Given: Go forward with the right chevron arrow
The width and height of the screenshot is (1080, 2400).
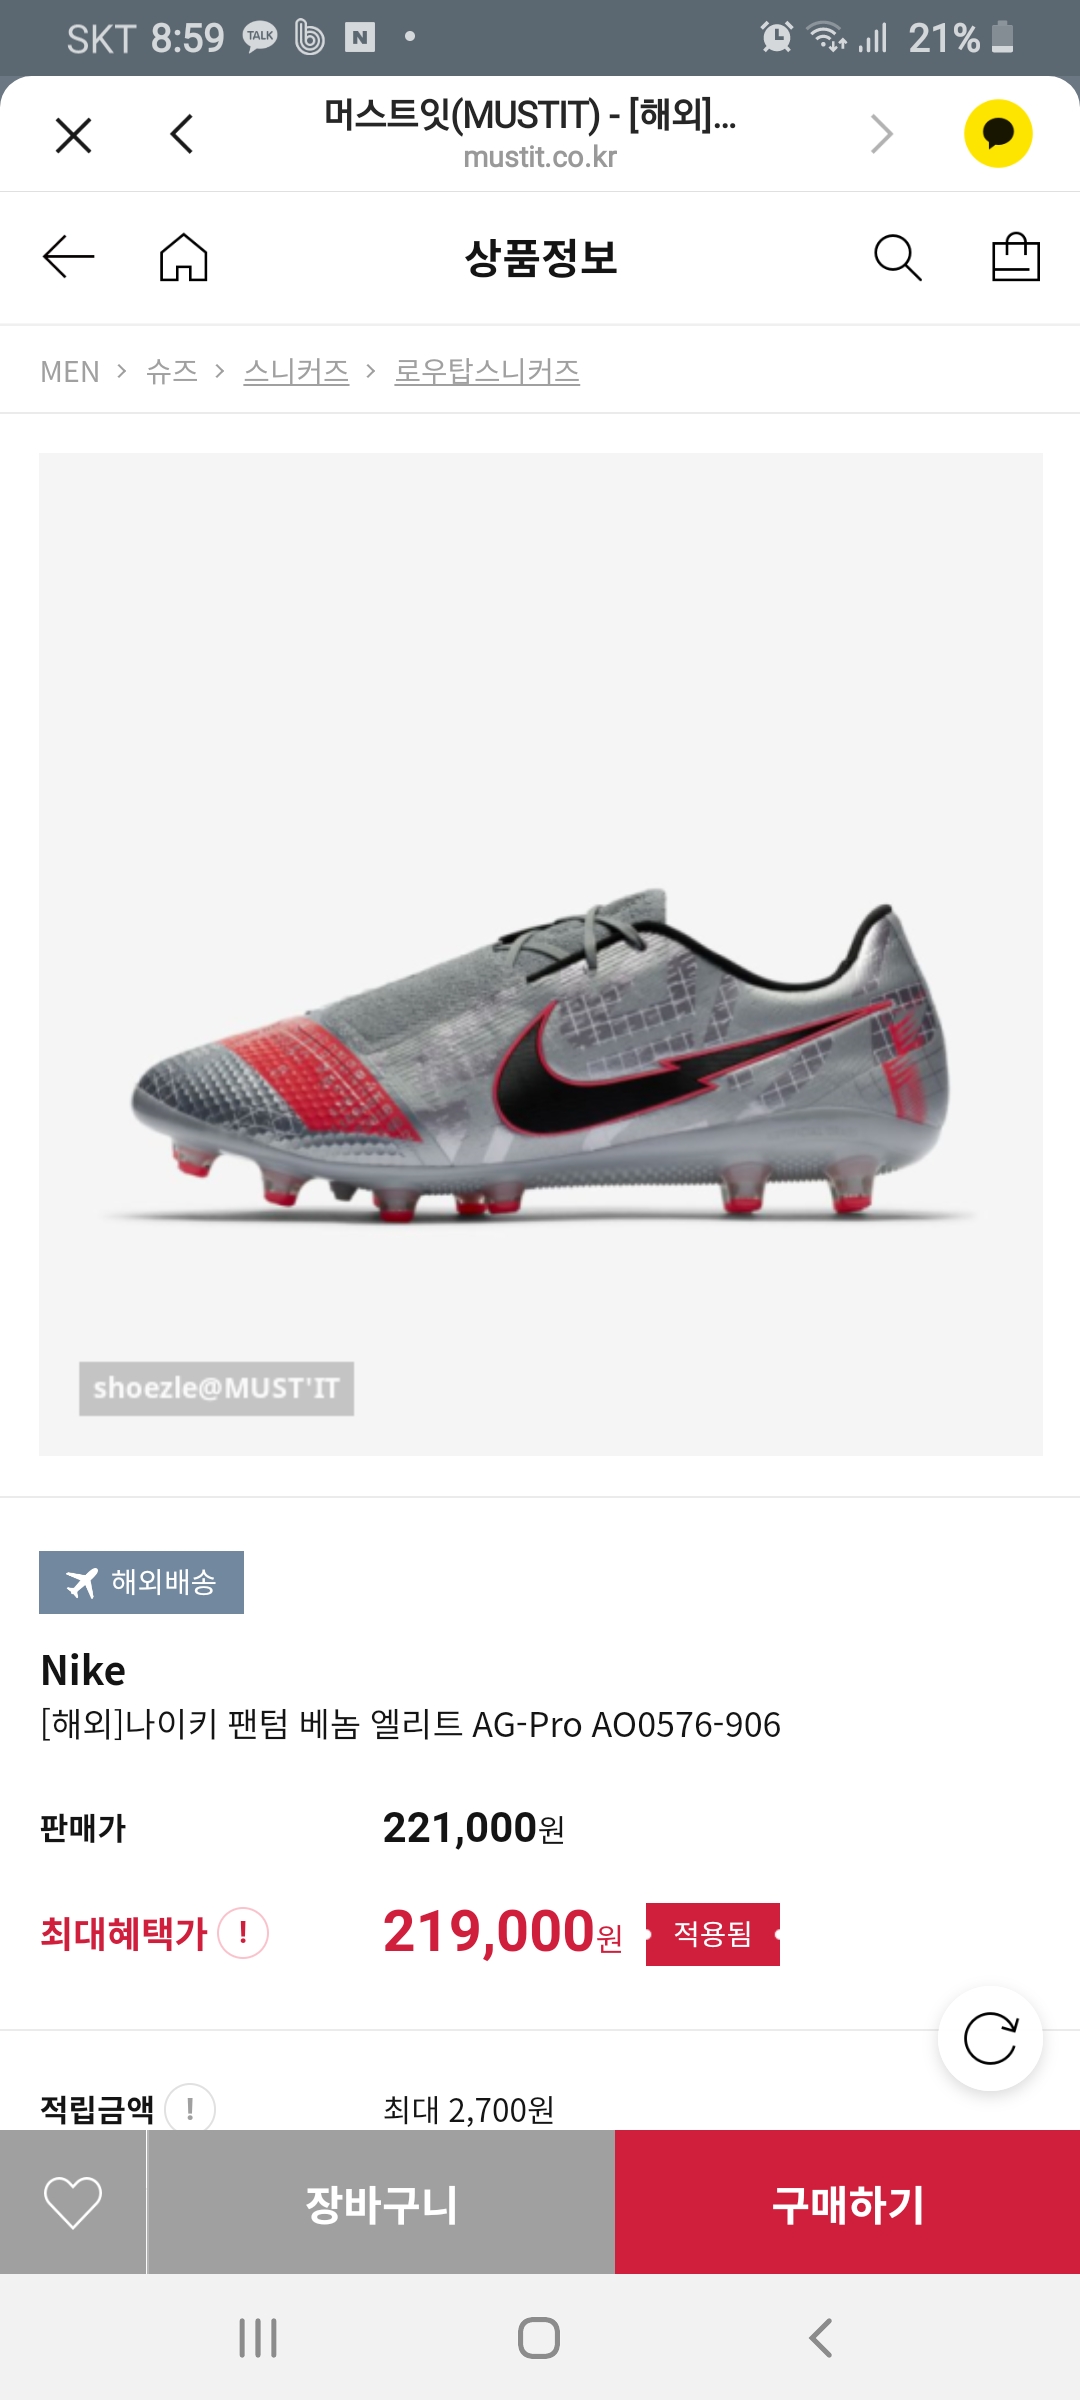Looking at the screenshot, I should (x=881, y=134).
